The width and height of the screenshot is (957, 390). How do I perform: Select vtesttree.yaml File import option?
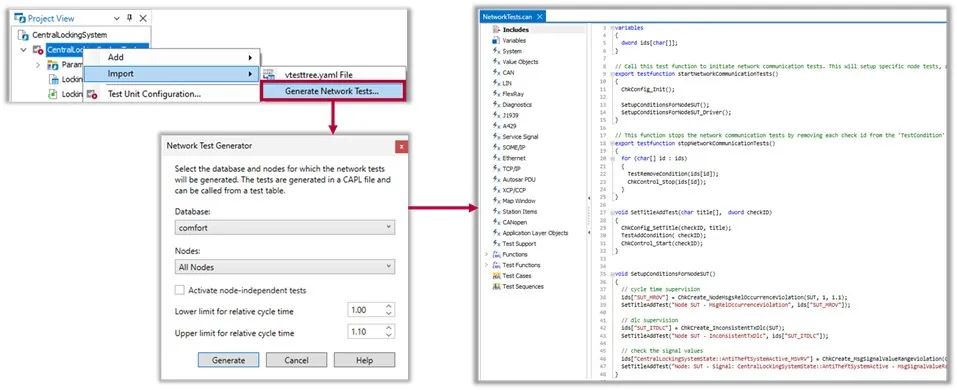point(333,74)
